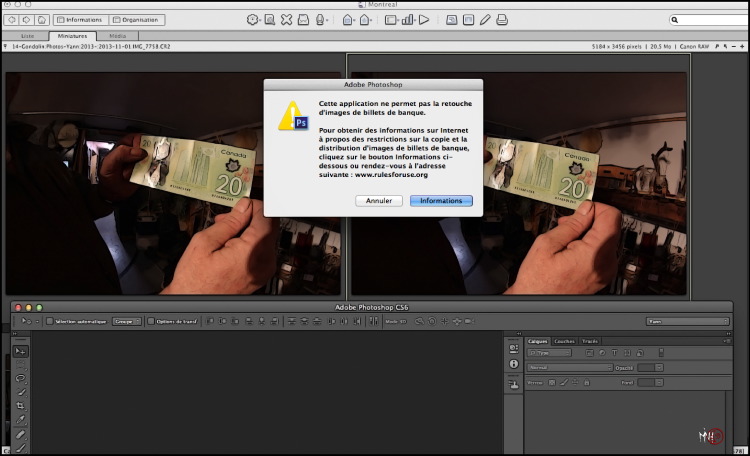Open the workspace switcher dropdown in Photoshop
The image size is (750, 456).
click(688, 322)
